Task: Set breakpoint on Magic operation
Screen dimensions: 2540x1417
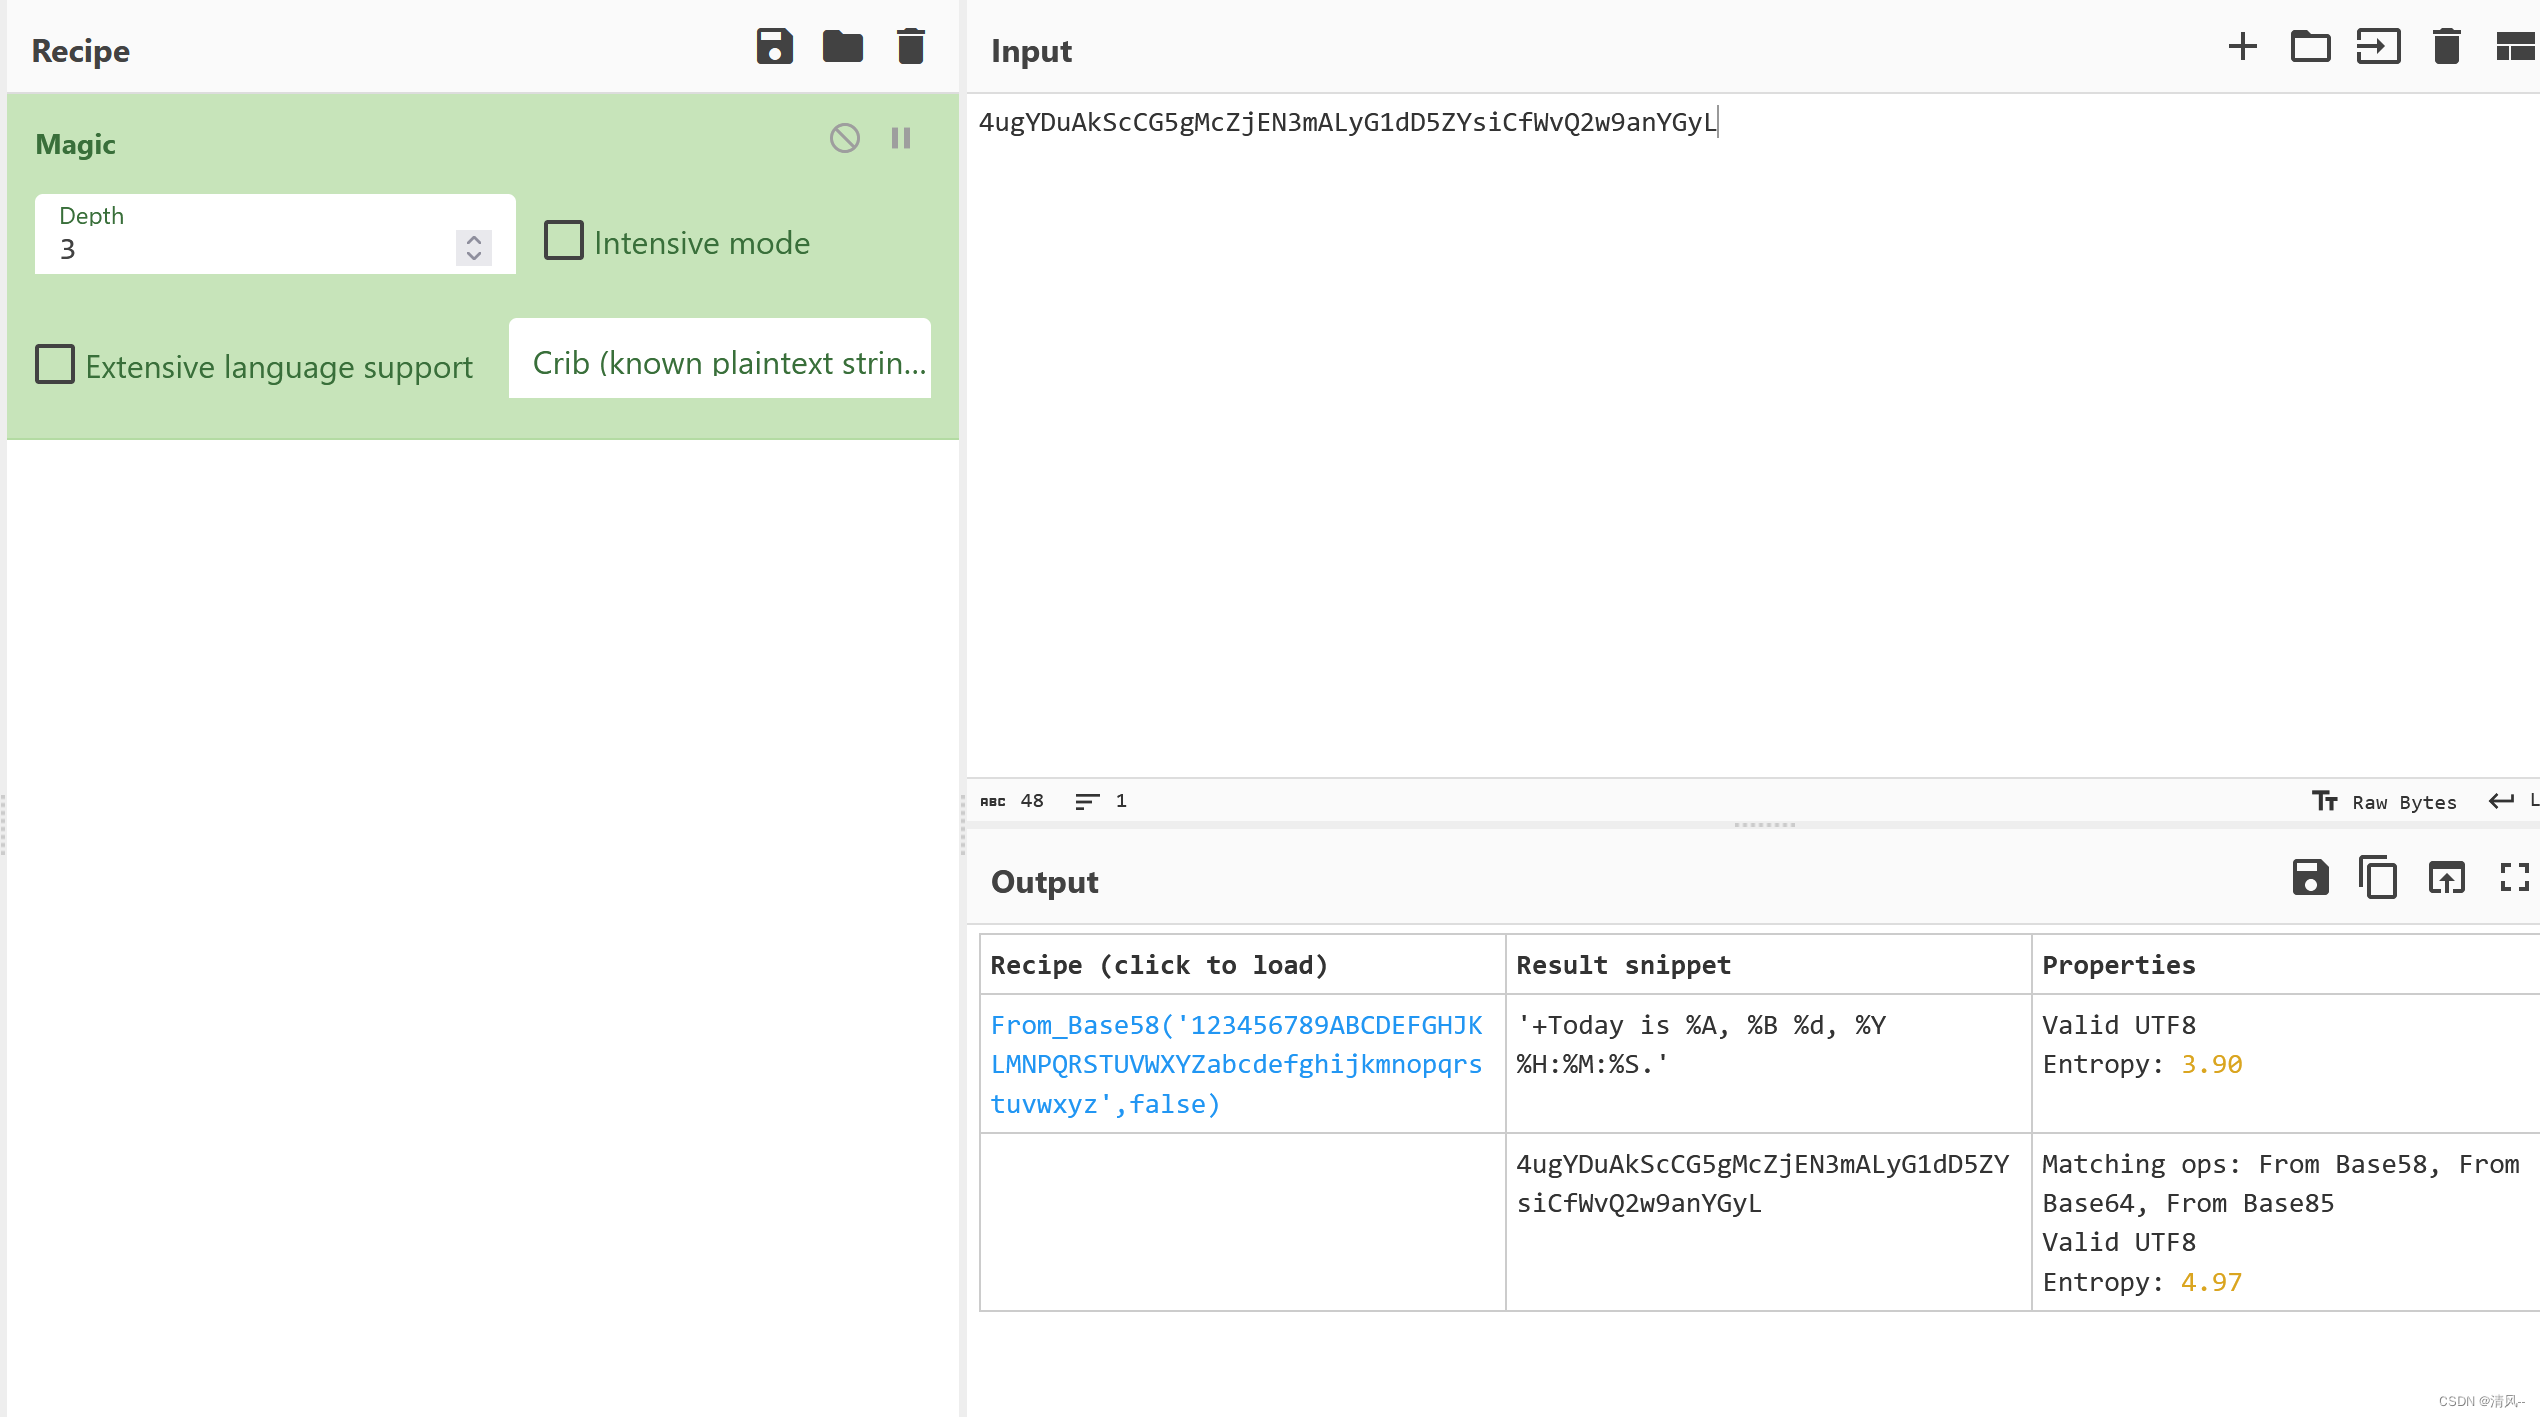Action: (x=901, y=138)
